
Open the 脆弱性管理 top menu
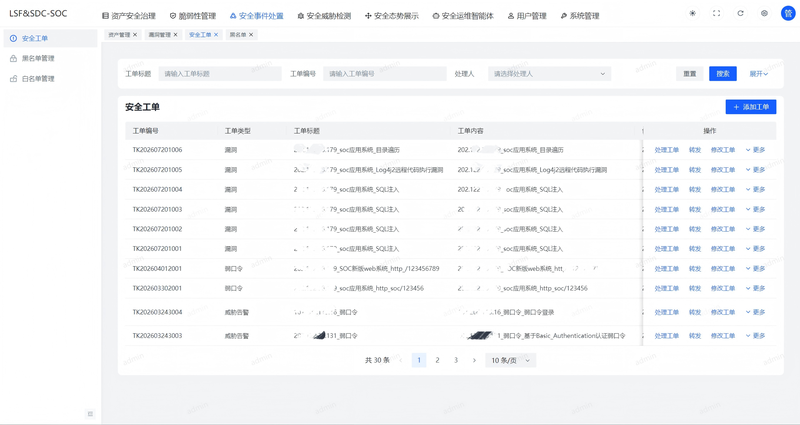click(x=192, y=16)
